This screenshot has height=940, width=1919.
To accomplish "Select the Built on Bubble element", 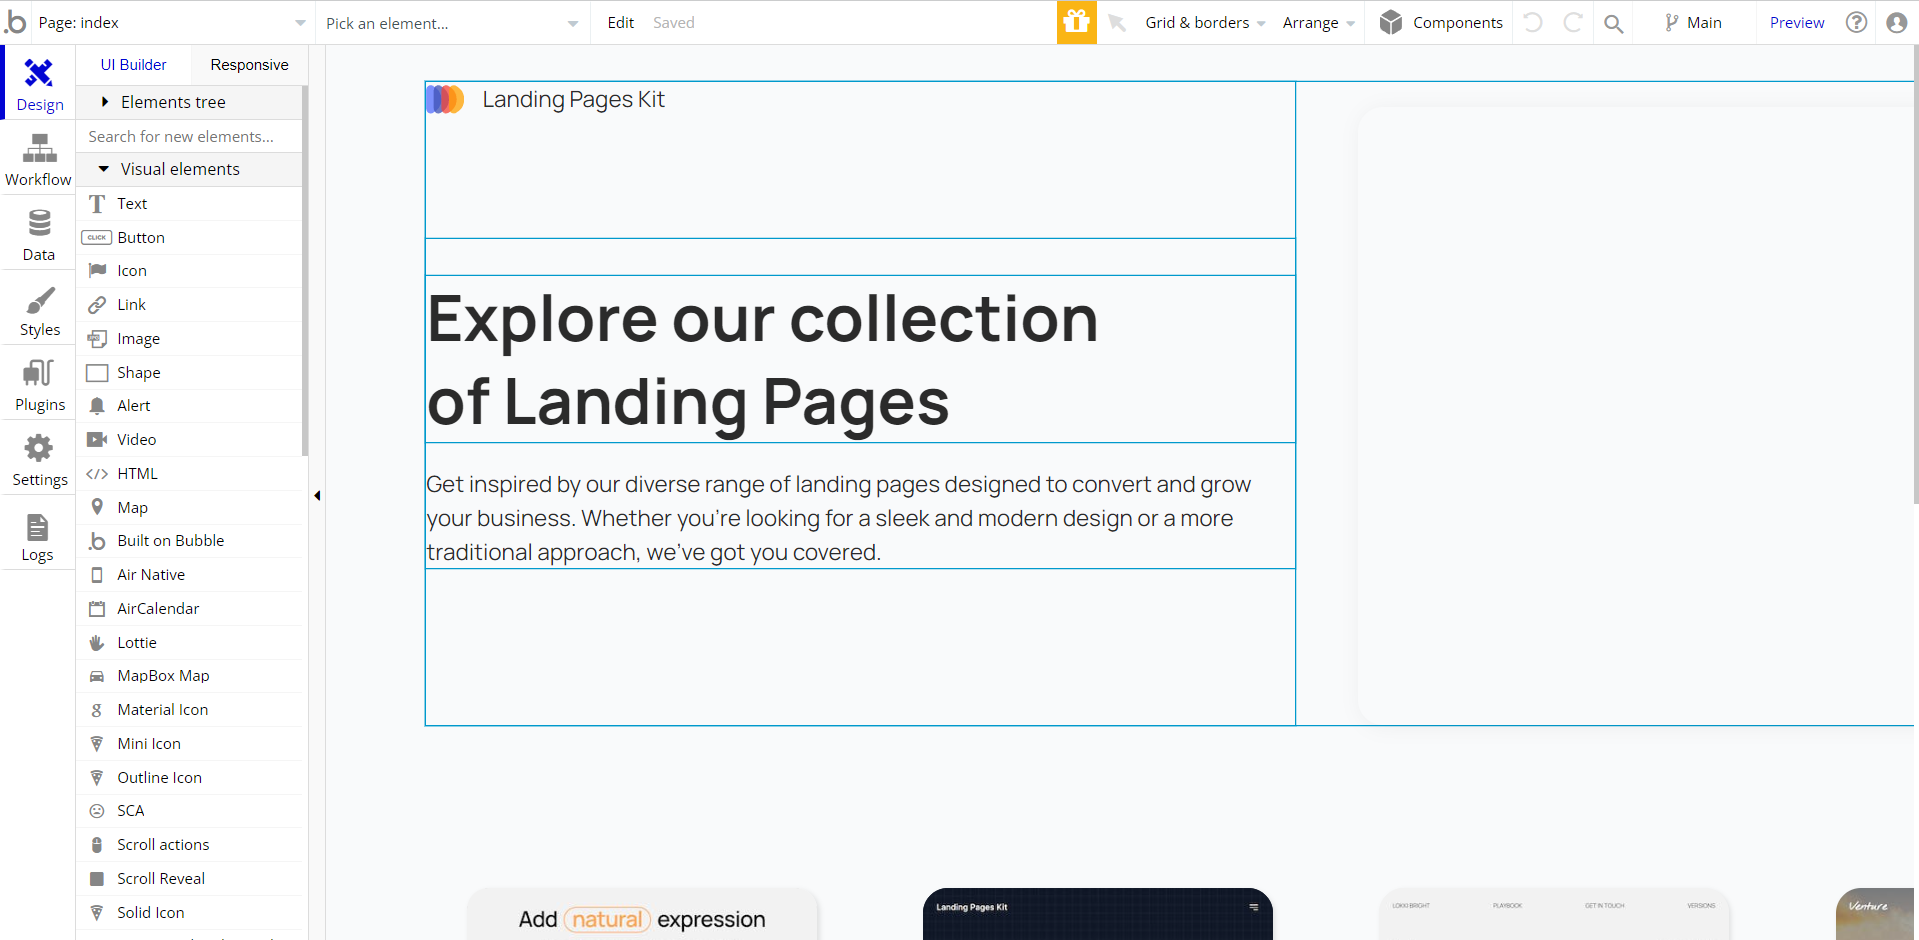I will click(190, 541).
